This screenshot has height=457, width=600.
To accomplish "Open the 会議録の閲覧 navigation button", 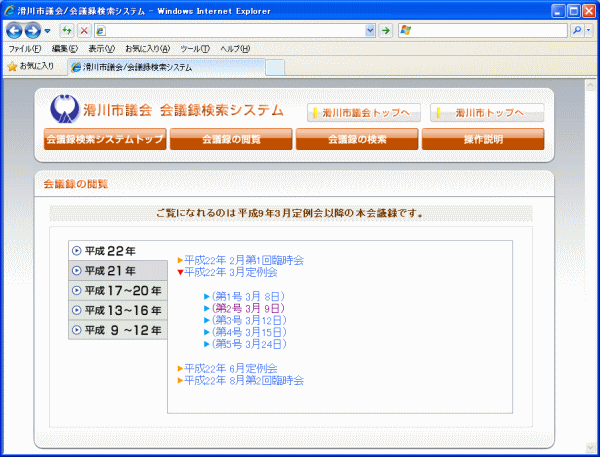I will pyautogui.click(x=231, y=139).
